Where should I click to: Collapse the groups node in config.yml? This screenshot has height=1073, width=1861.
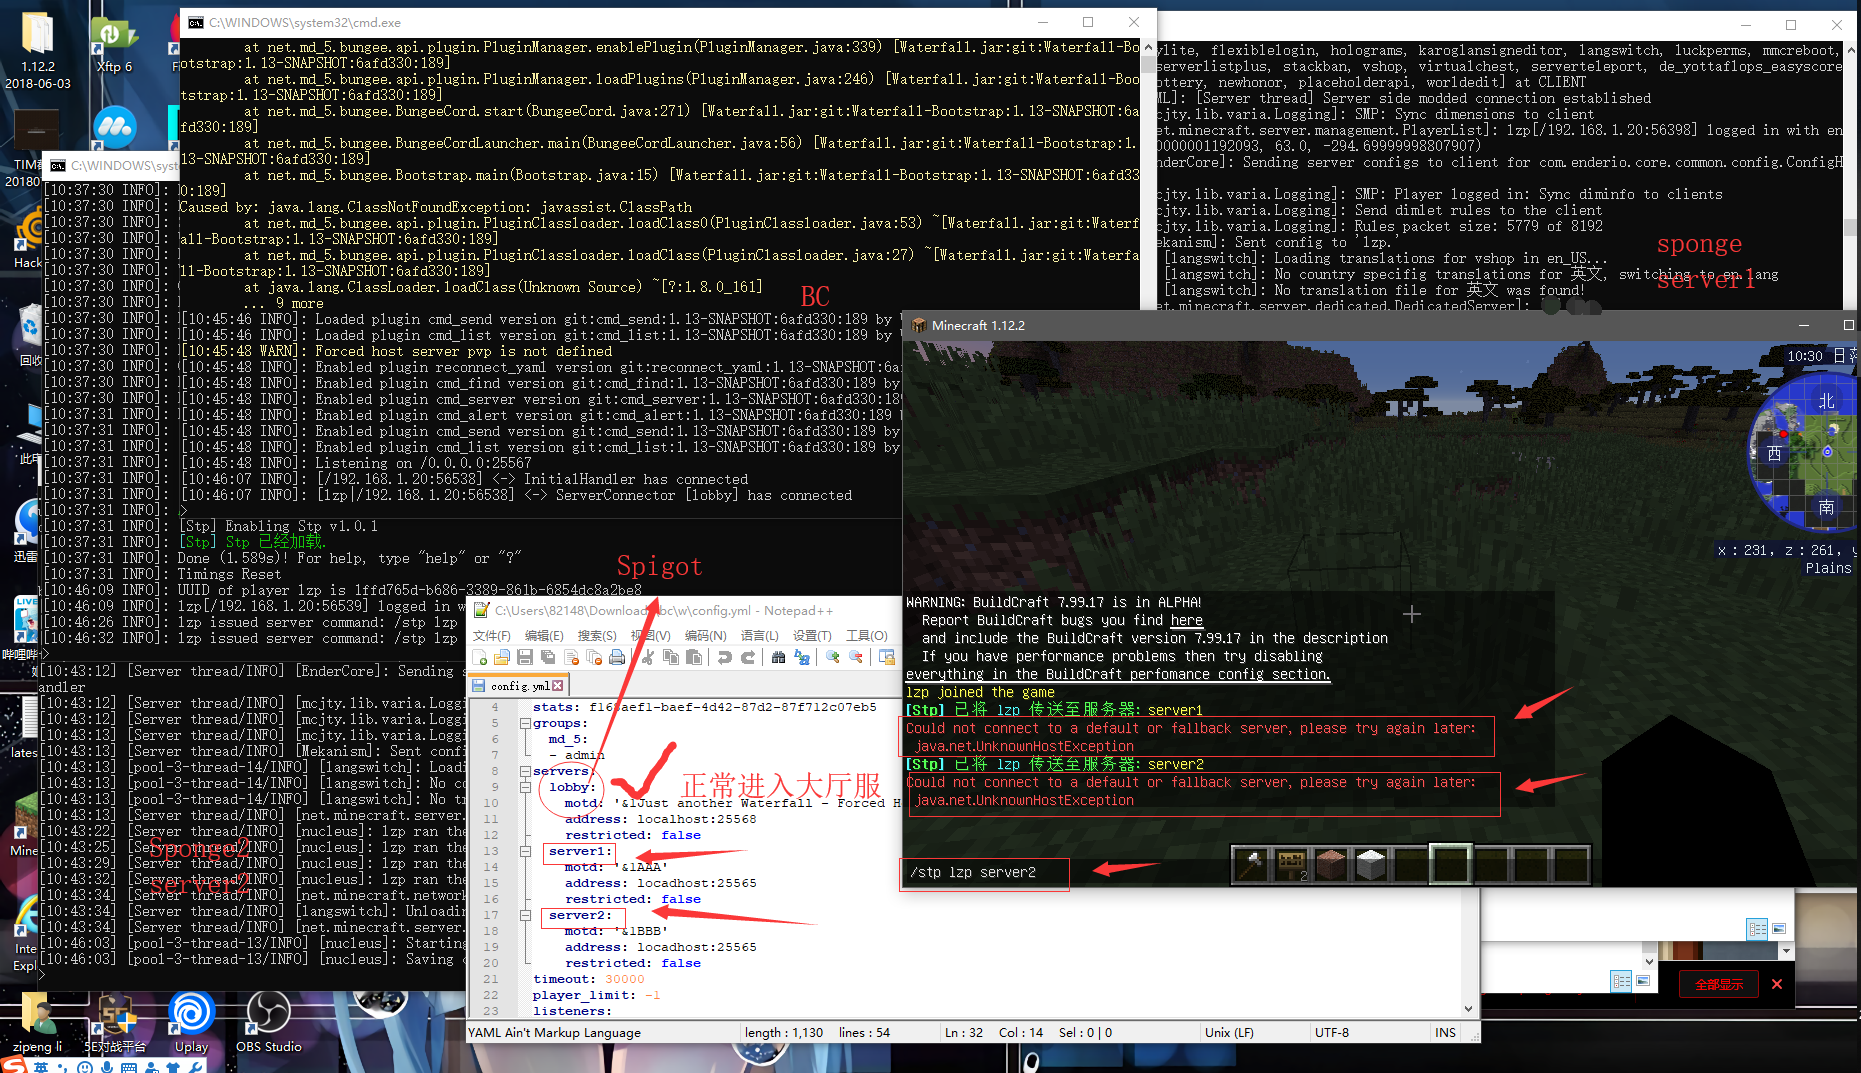pyautogui.click(x=525, y=723)
